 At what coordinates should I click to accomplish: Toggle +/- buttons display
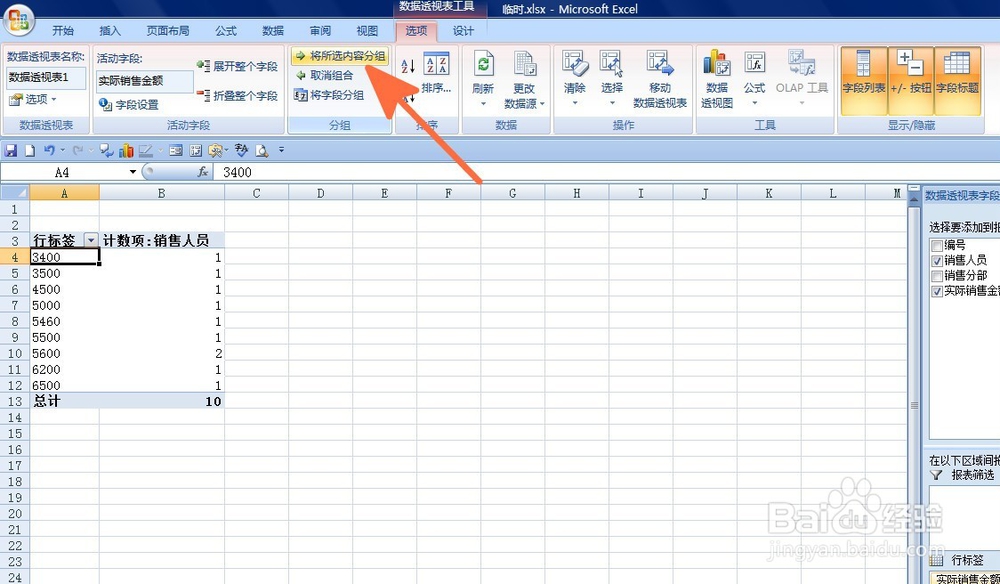pyautogui.click(x=911, y=81)
